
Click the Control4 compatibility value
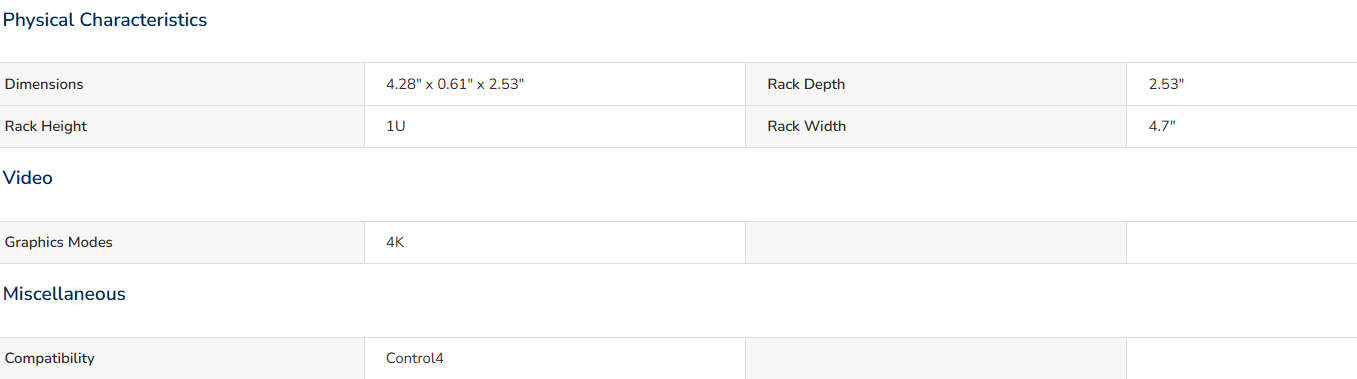[415, 358]
